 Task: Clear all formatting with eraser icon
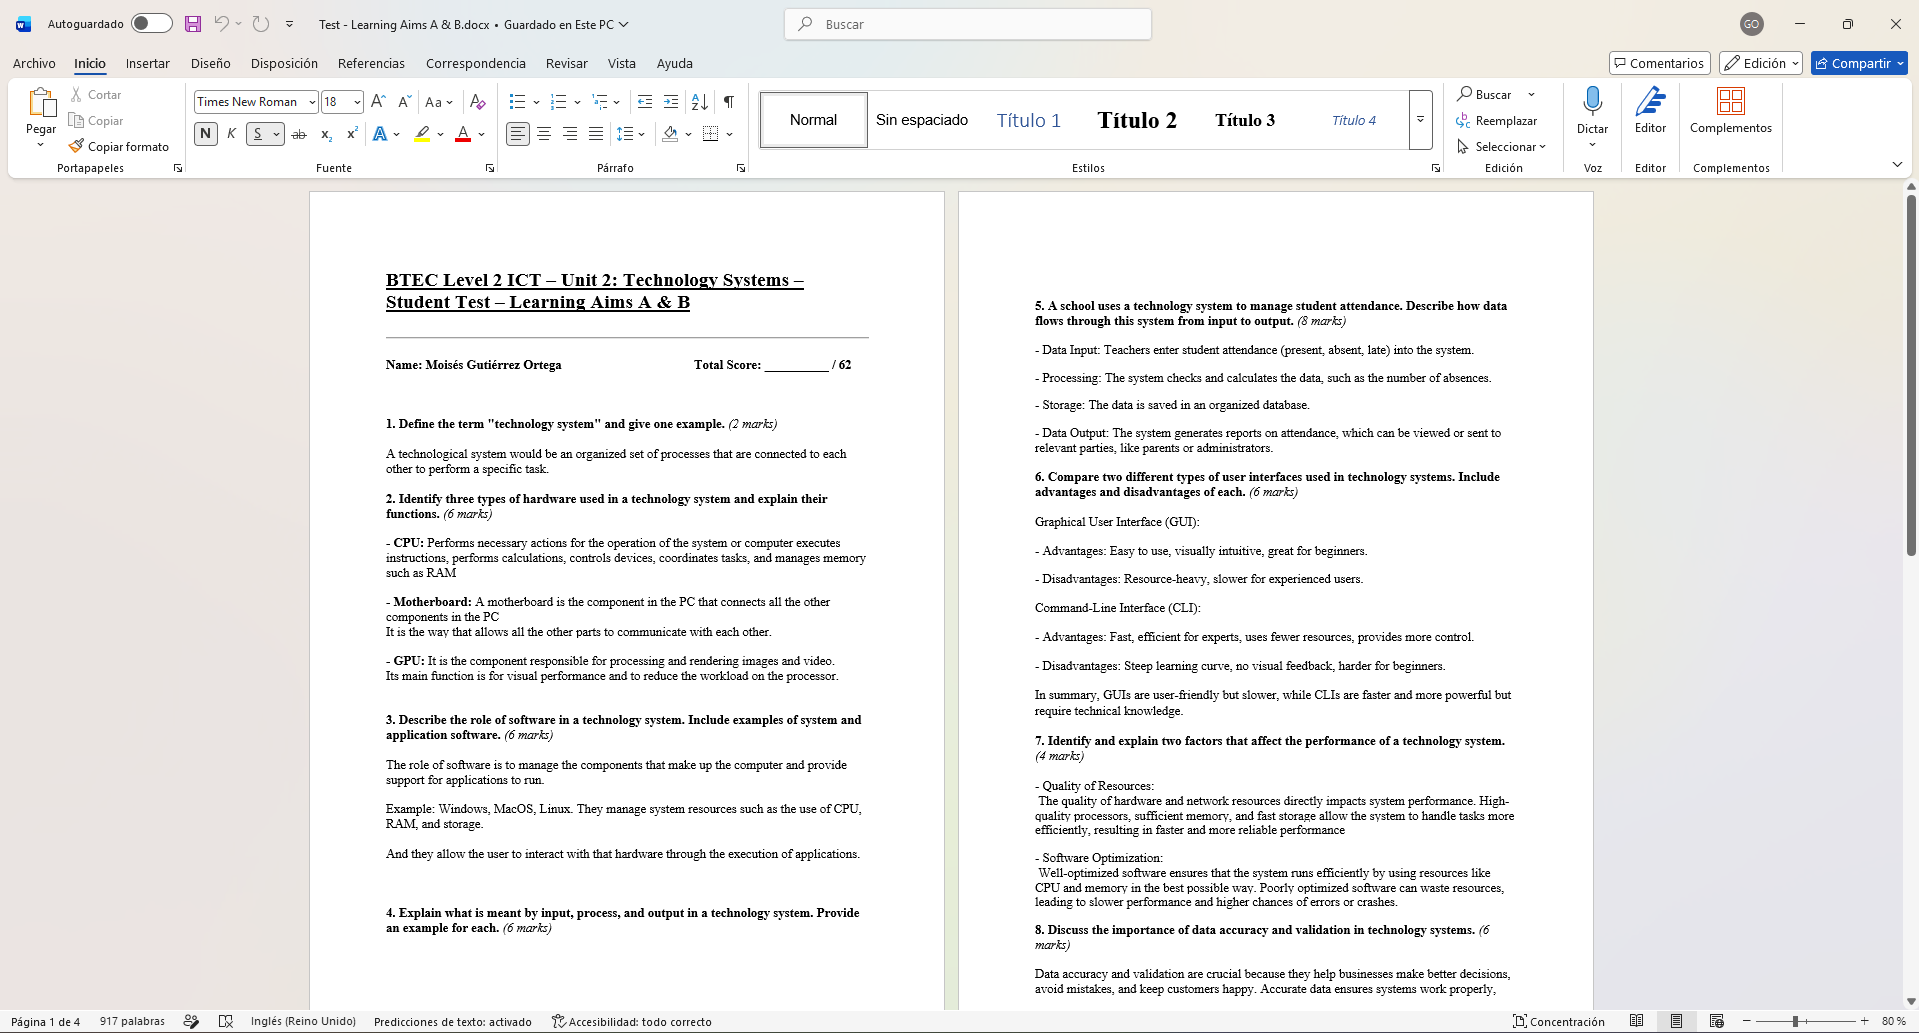(478, 101)
